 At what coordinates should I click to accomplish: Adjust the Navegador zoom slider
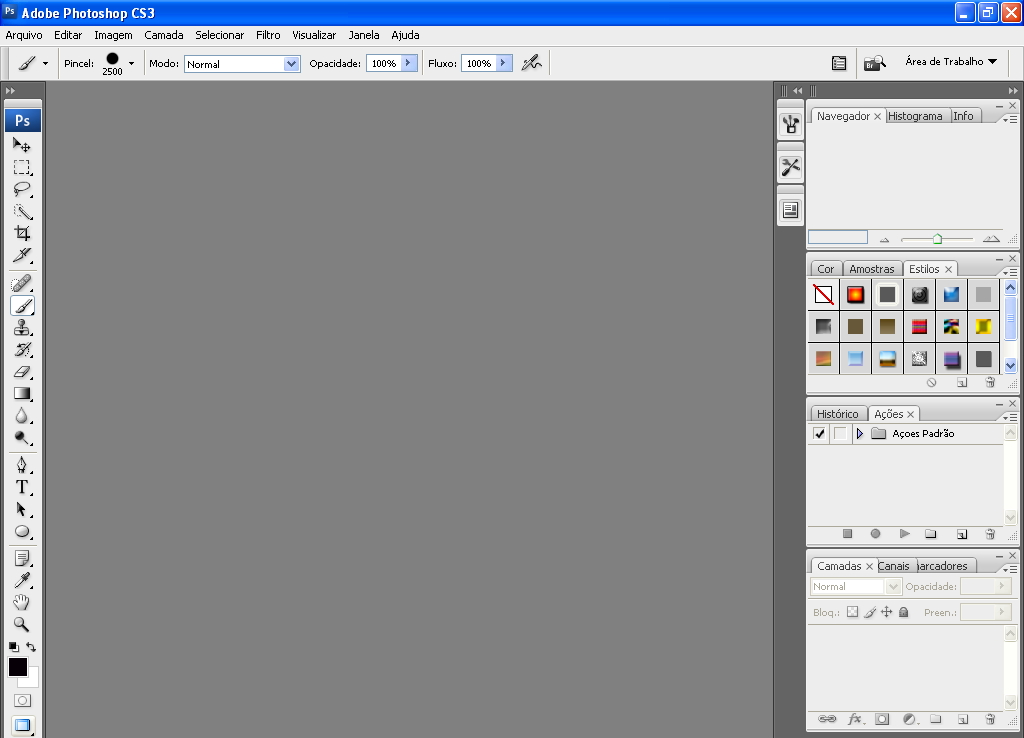937,239
